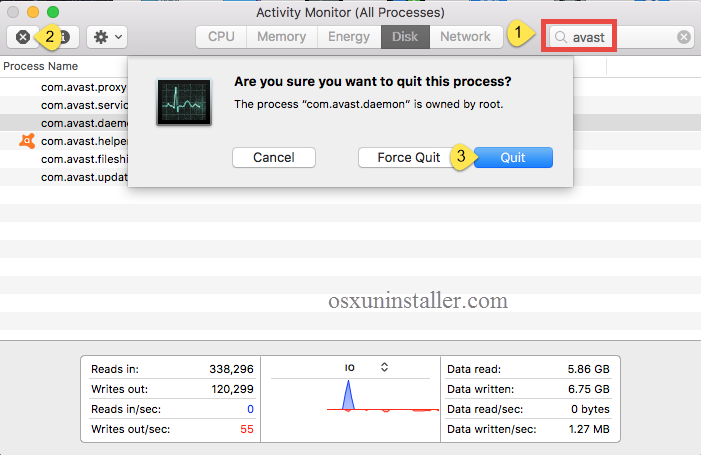
Task: Switch to the Memory tab
Action: coord(281,37)
